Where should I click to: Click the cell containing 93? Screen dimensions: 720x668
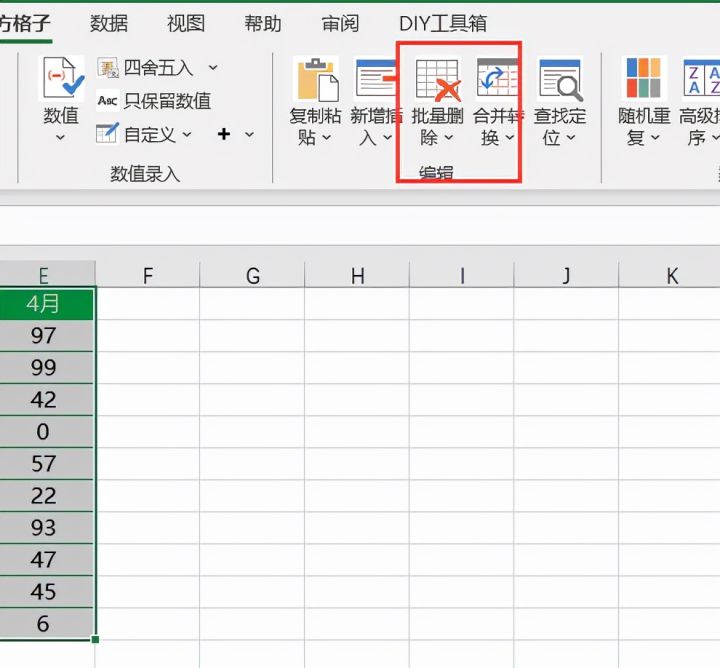(x=47, y=528)
